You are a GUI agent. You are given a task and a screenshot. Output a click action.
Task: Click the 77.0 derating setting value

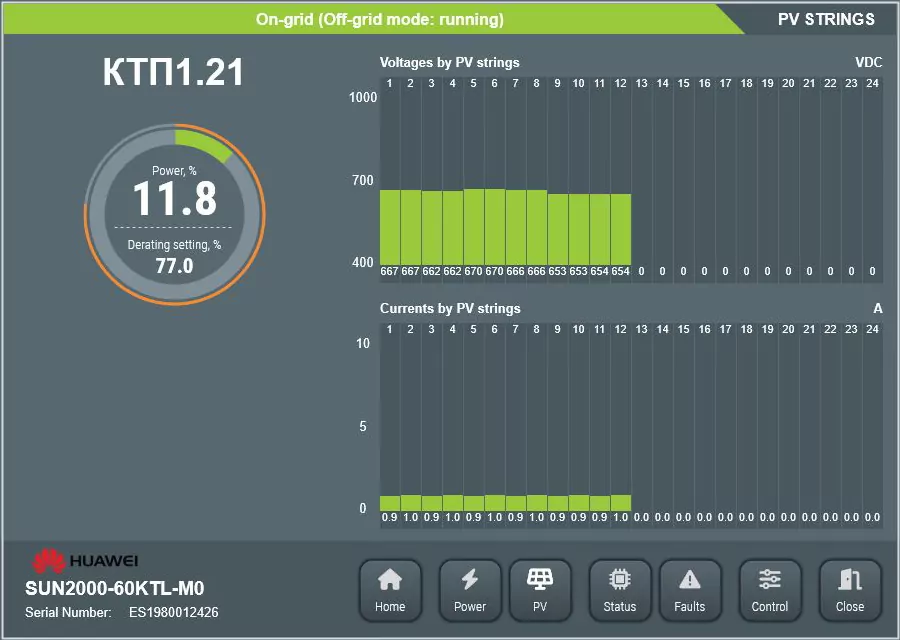click(174, 266)
